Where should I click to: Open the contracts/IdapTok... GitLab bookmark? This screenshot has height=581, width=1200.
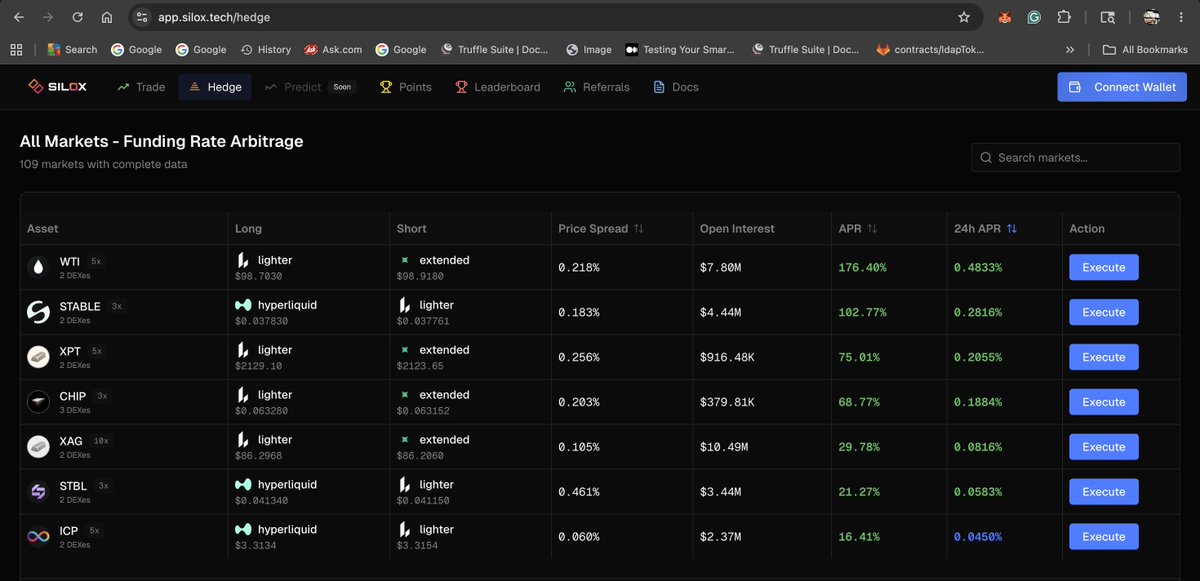(x=930, y=49)
